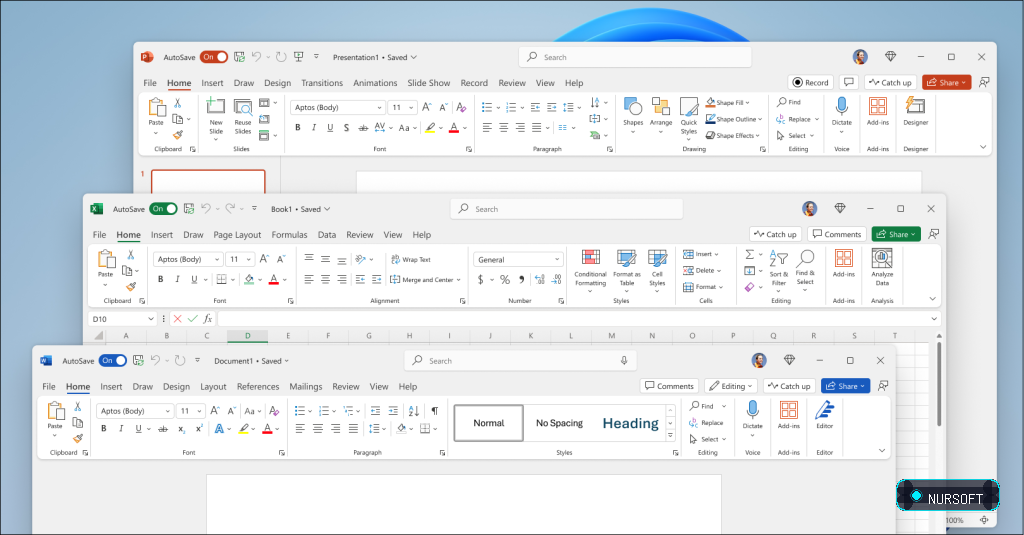Image resolution: width=1024 pixels, height=535 pixels.
Task: Click Catch up button in Excel
Action: coord(775,234)
